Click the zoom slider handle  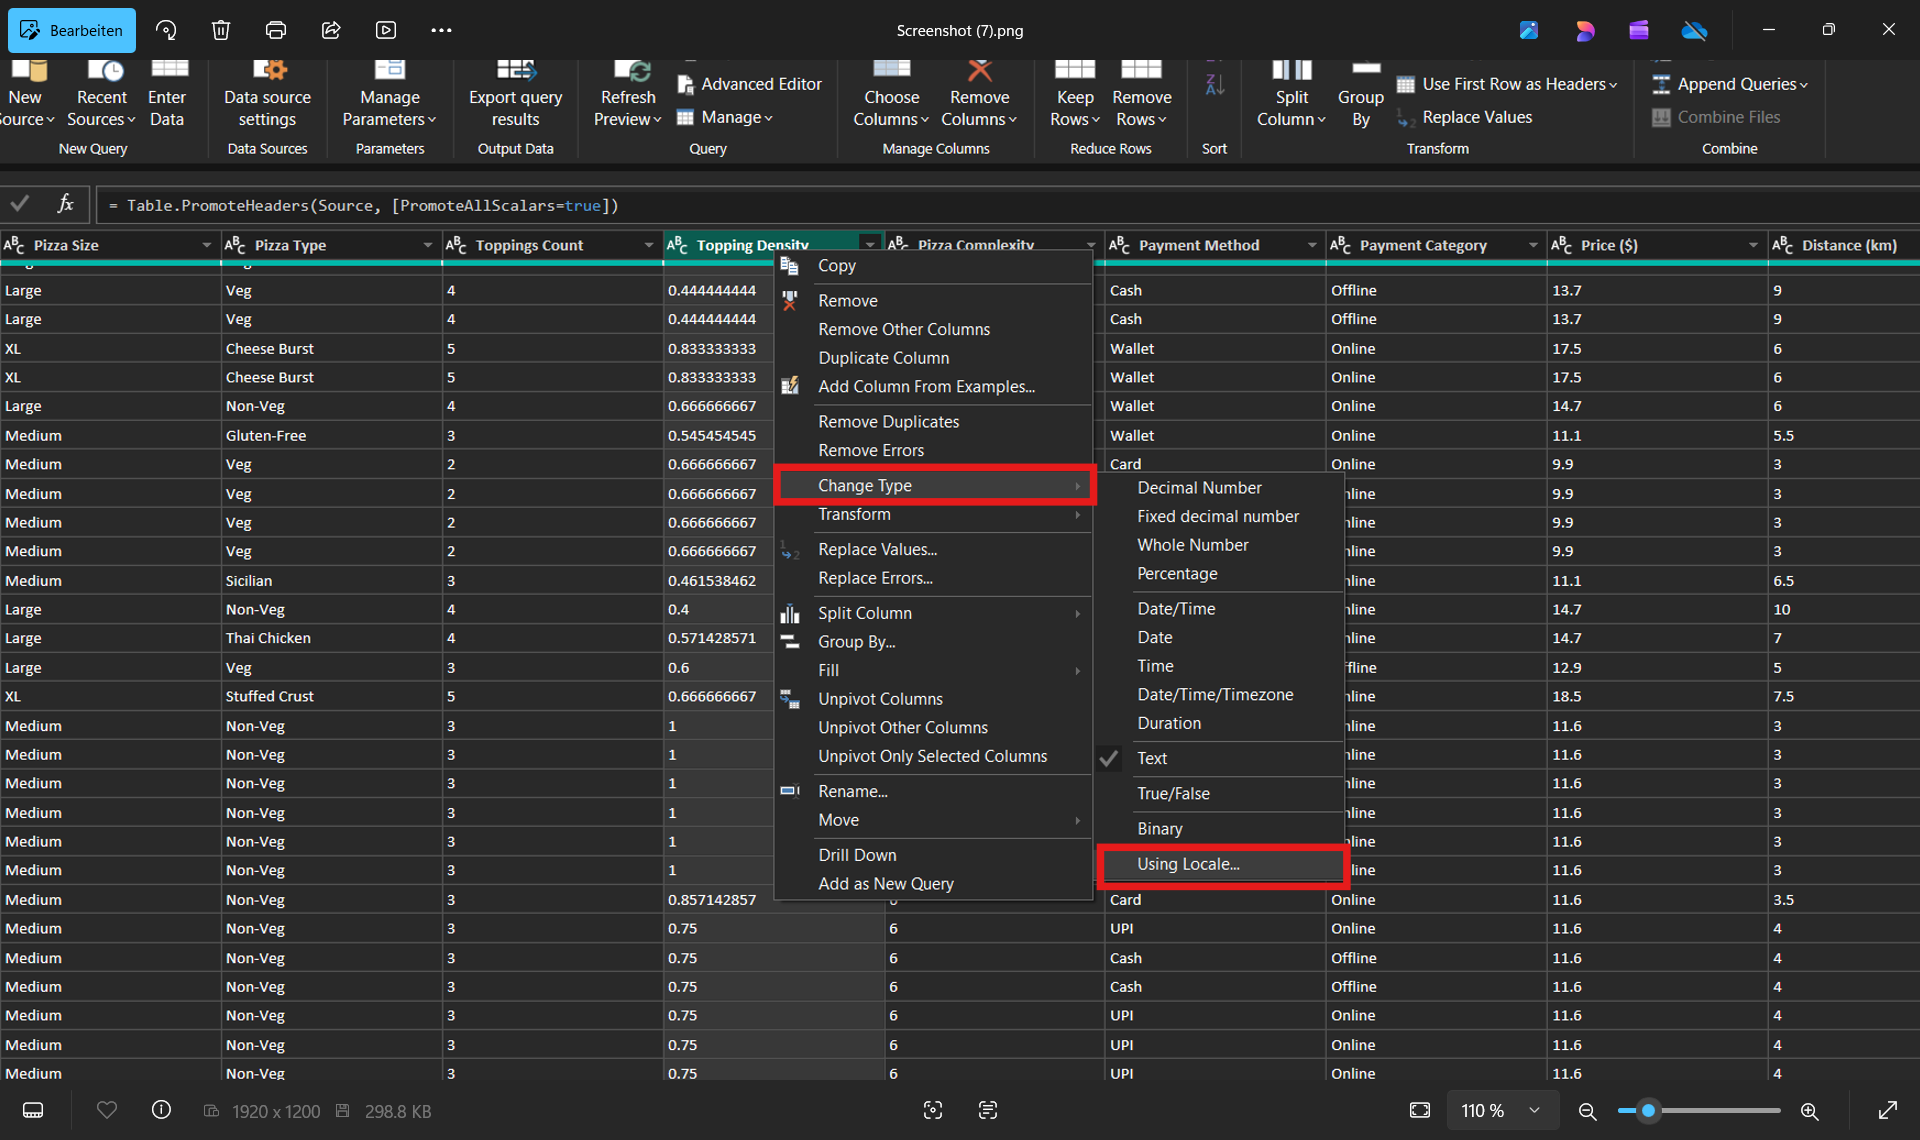coord(1648,1111)
